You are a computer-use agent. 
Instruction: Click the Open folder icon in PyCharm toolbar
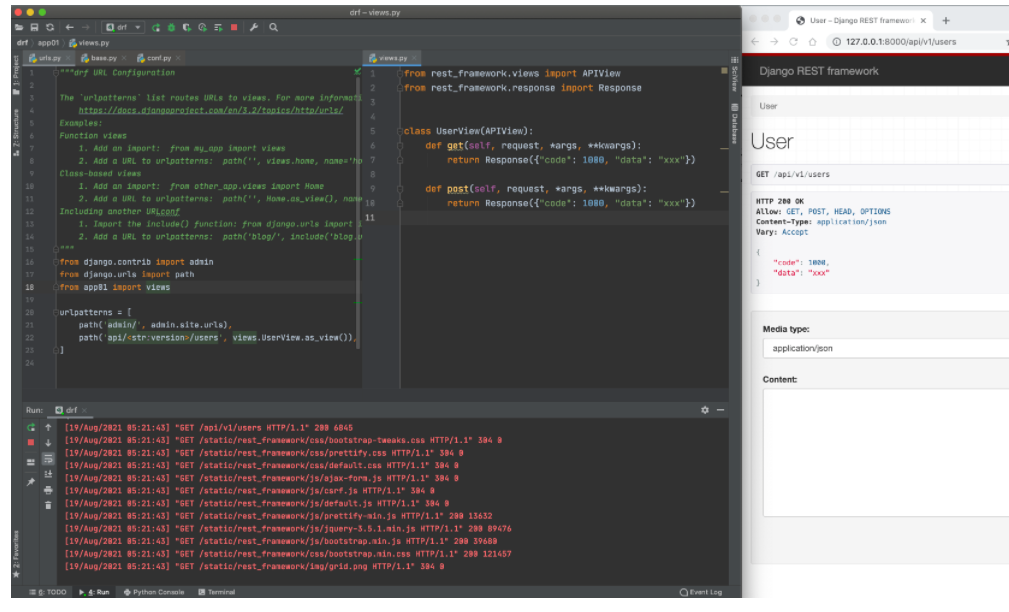(19, 28)
